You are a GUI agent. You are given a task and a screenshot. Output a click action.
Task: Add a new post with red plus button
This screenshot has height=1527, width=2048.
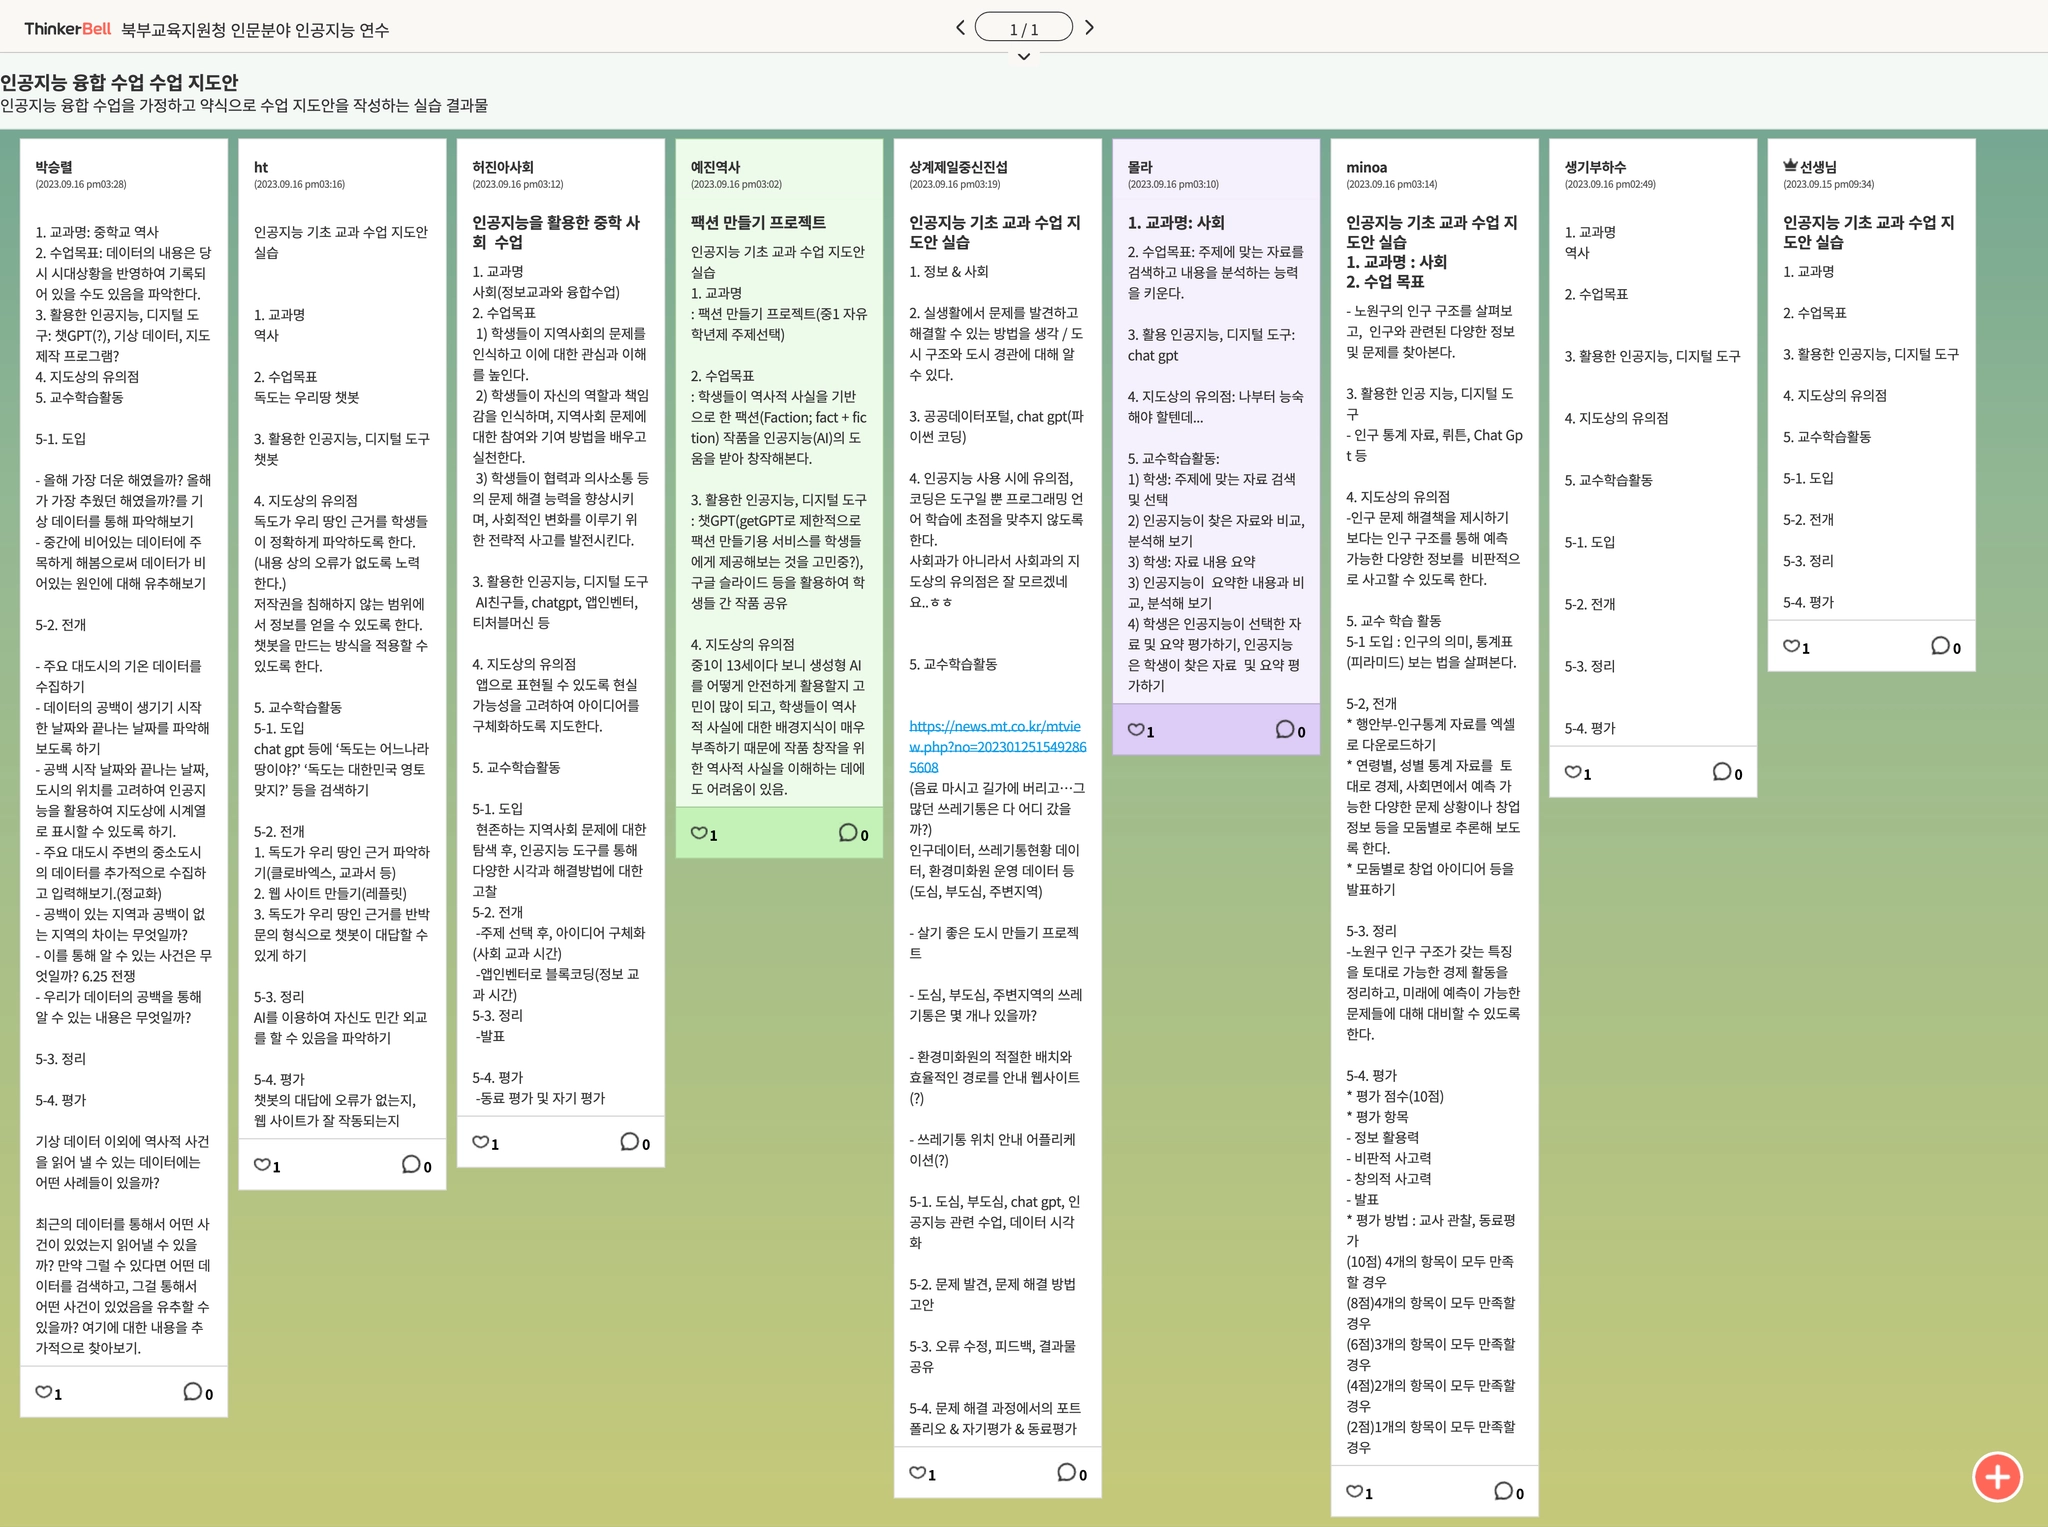tap(1997, 1476)
